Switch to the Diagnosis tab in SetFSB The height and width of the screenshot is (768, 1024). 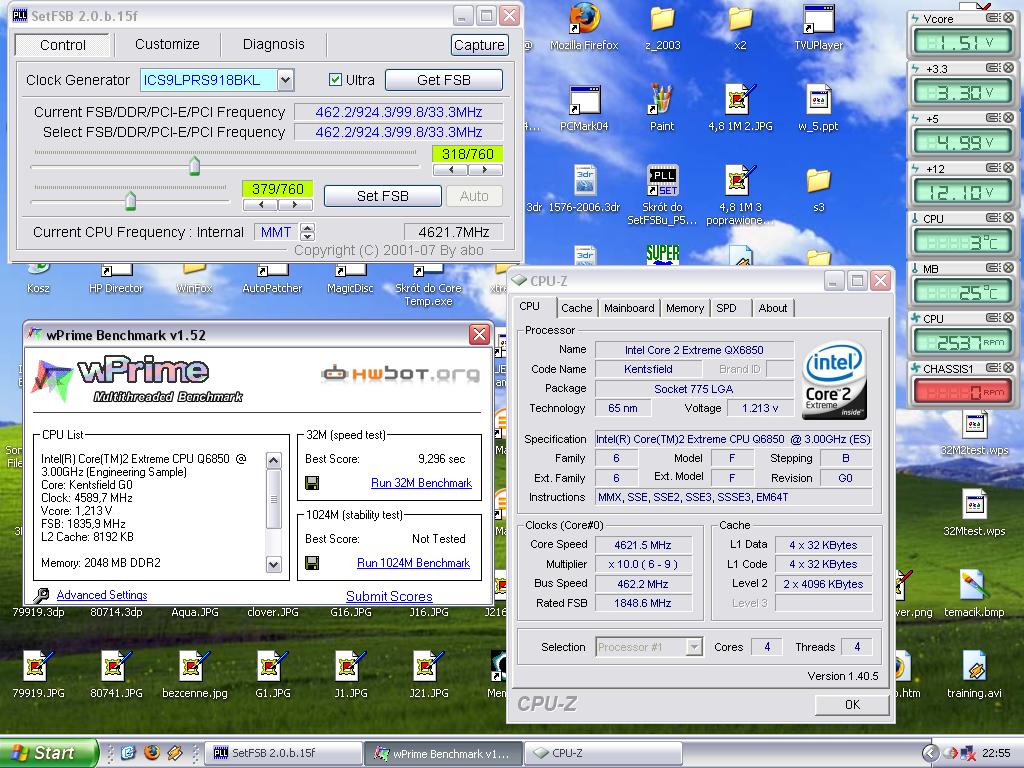click(x=274, y=44)
